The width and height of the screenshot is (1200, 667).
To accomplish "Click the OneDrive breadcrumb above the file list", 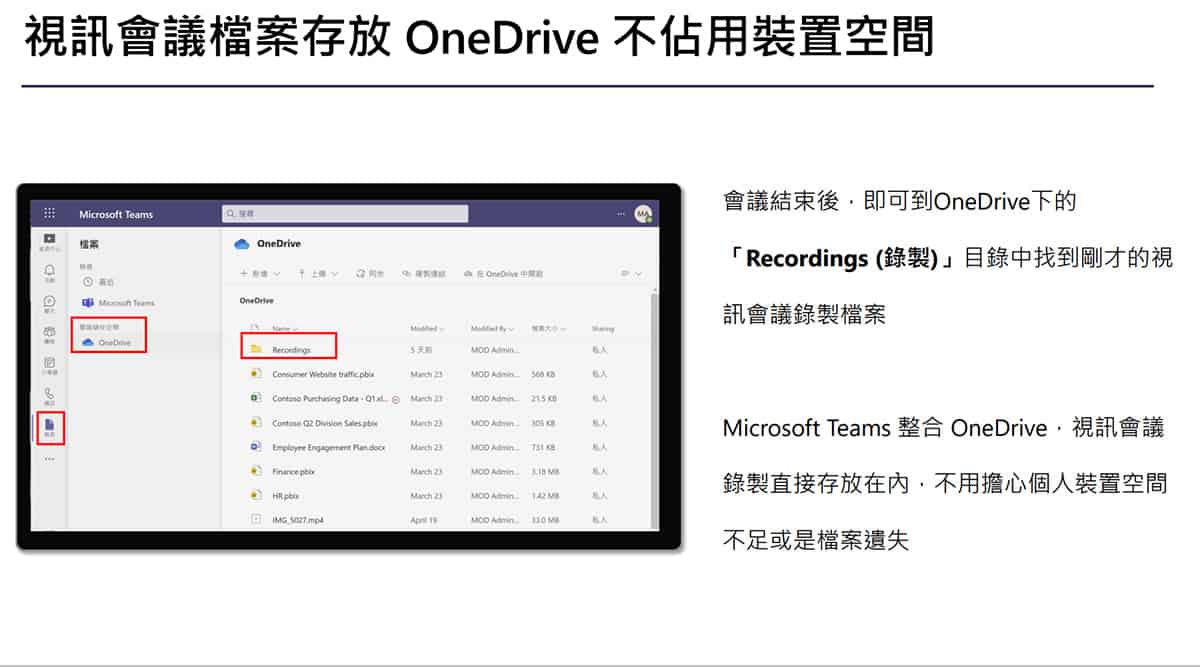I will pos(256,300).
